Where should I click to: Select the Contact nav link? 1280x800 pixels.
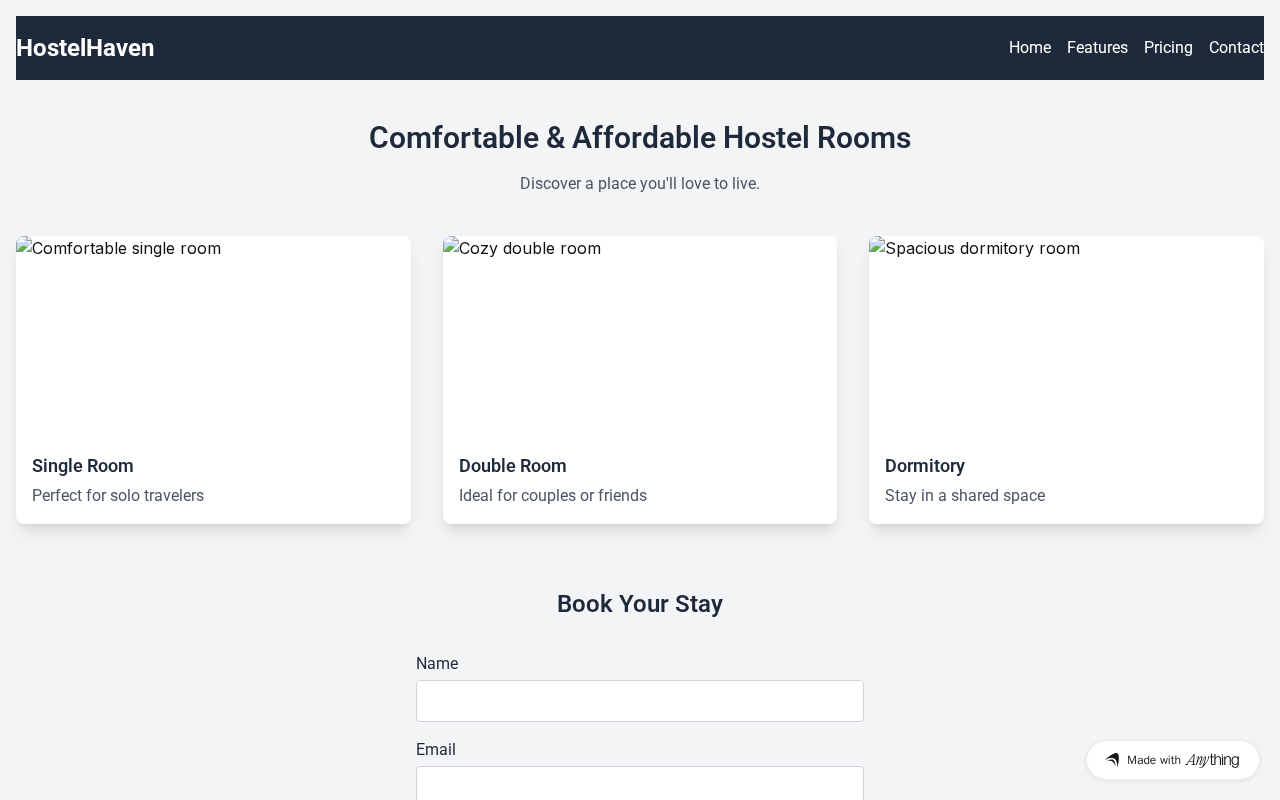(x=1236, y=48)
